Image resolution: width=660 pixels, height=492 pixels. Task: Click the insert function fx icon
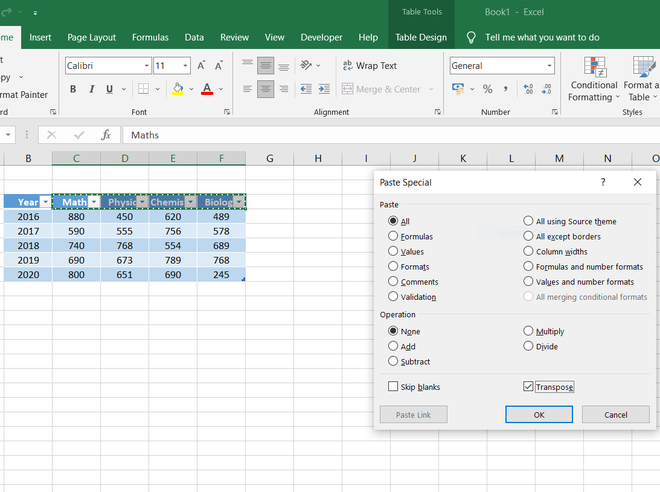coord(105,135)
